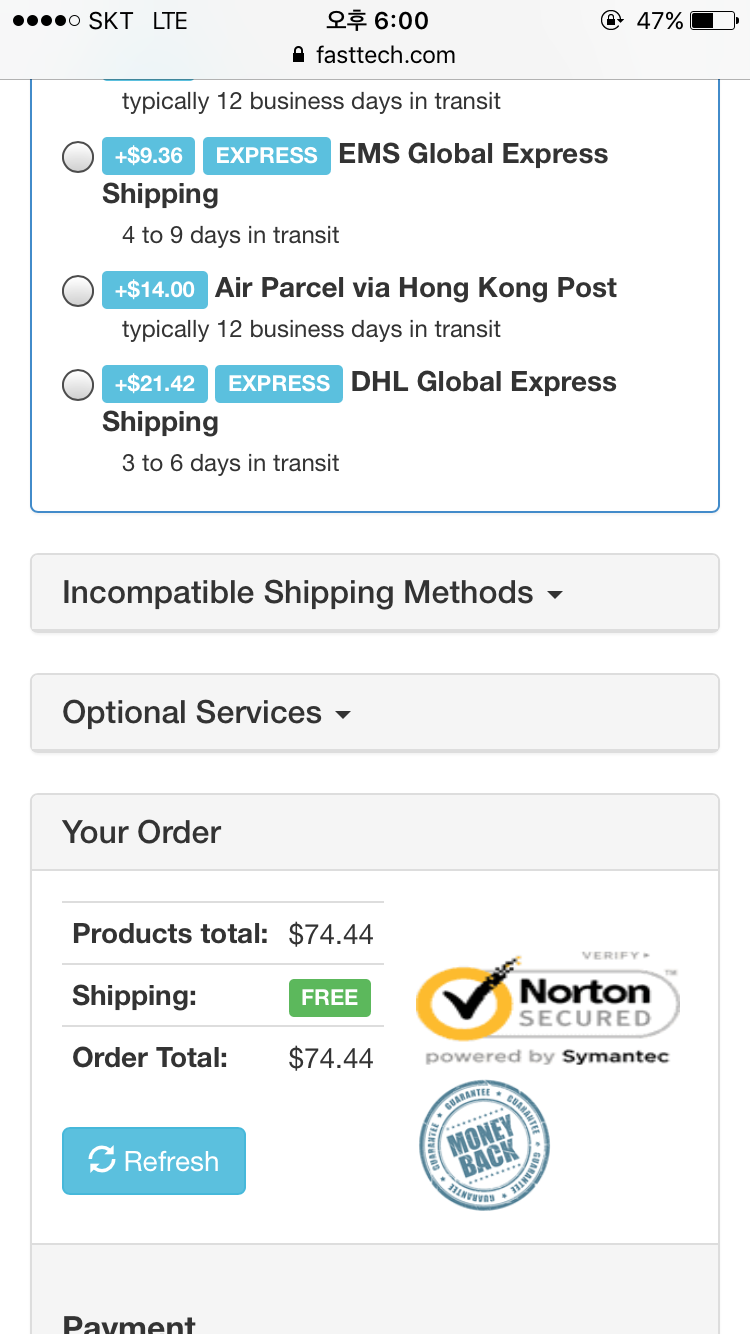Viewport: 750px width, 1334px height.
Task: Click the EXPRESS tag beside EMS shipping
Action: point(266,156)
